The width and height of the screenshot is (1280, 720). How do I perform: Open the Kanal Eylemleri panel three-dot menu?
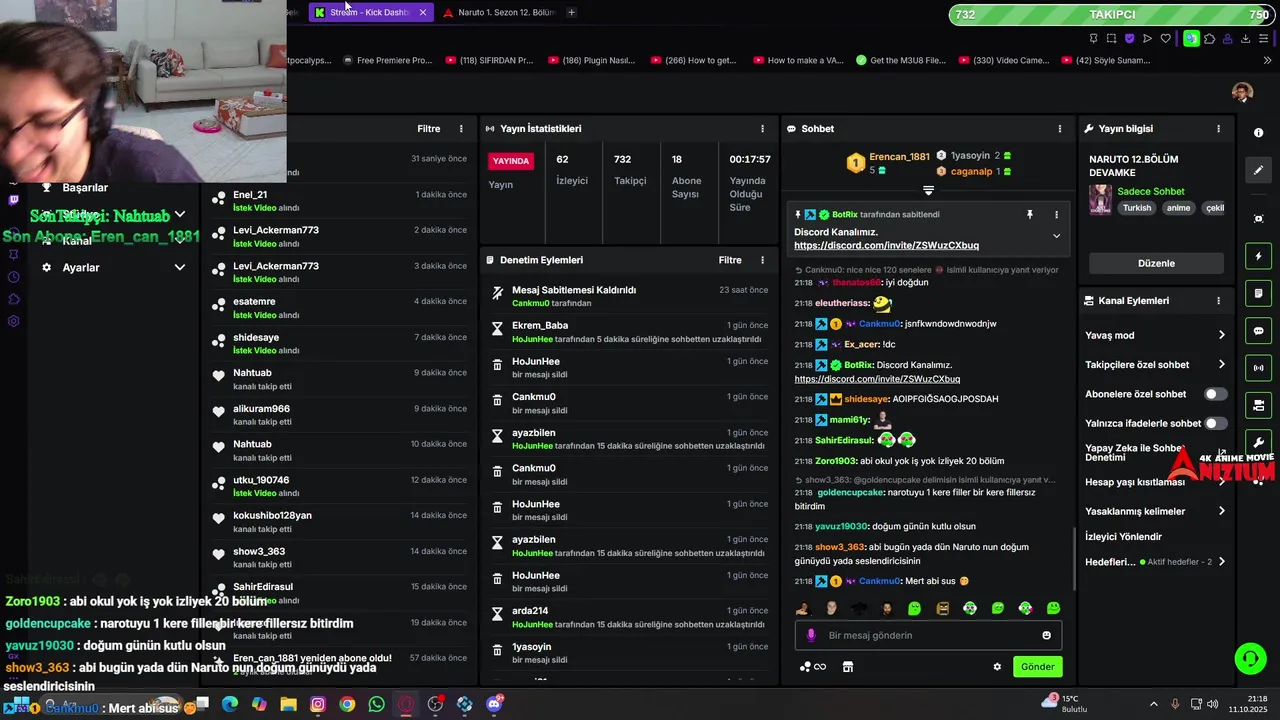[x=1218, y=301]
